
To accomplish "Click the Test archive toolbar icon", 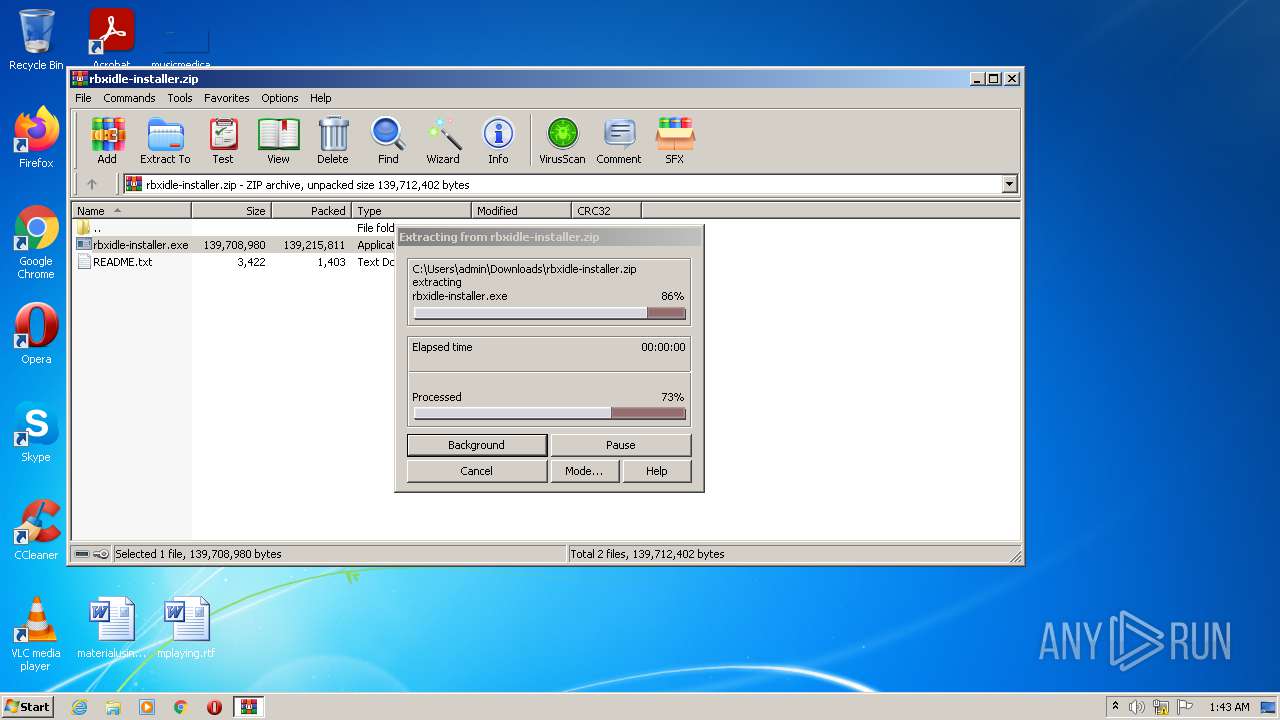I will pos(223,140).
